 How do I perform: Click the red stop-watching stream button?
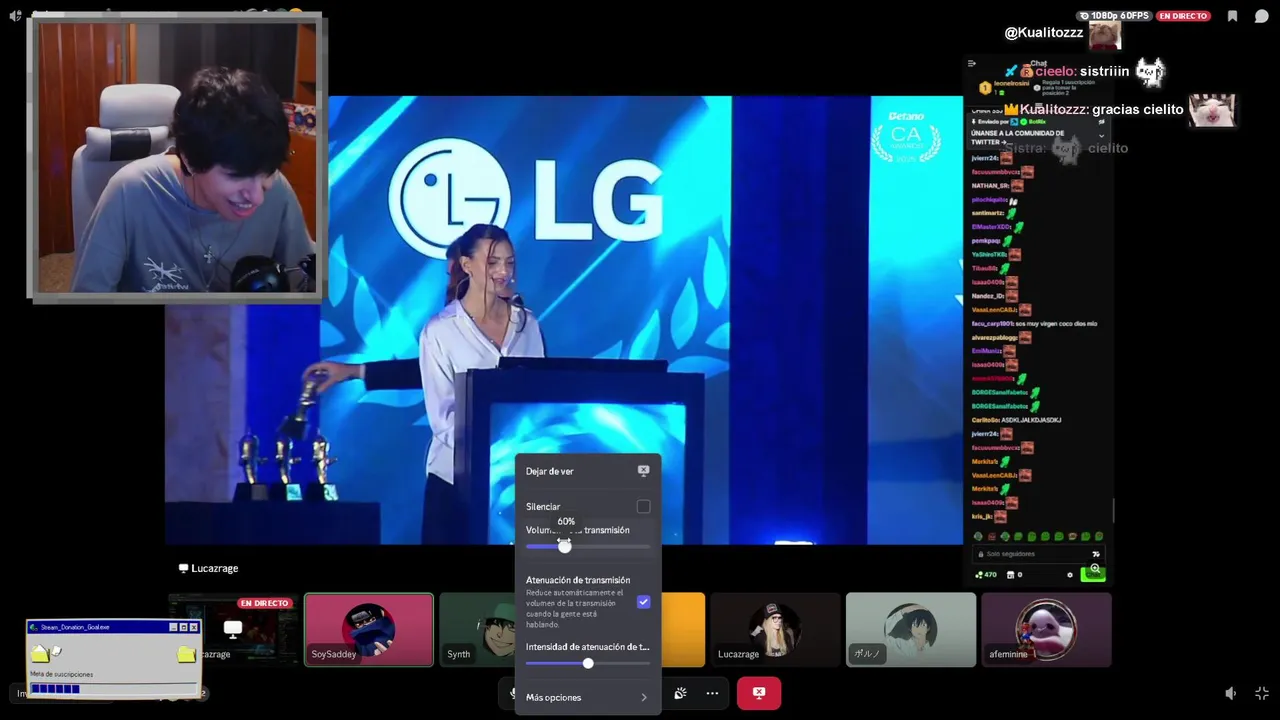coord(759,693)
